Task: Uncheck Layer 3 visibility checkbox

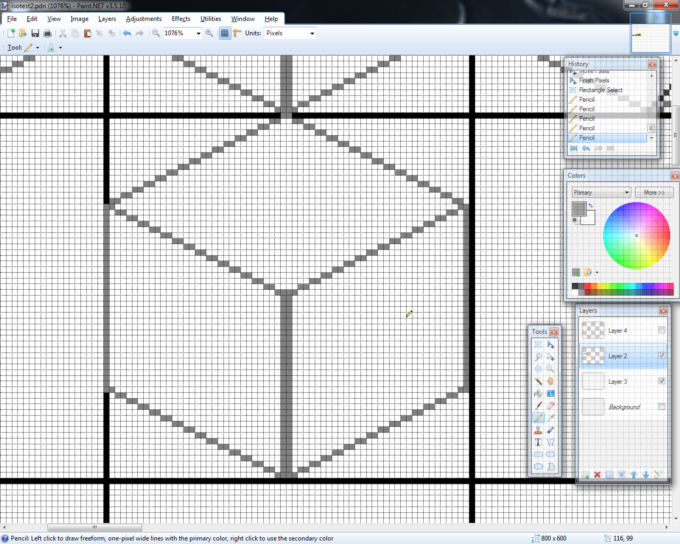Action: pyautogui.click(x=661, y=381)
